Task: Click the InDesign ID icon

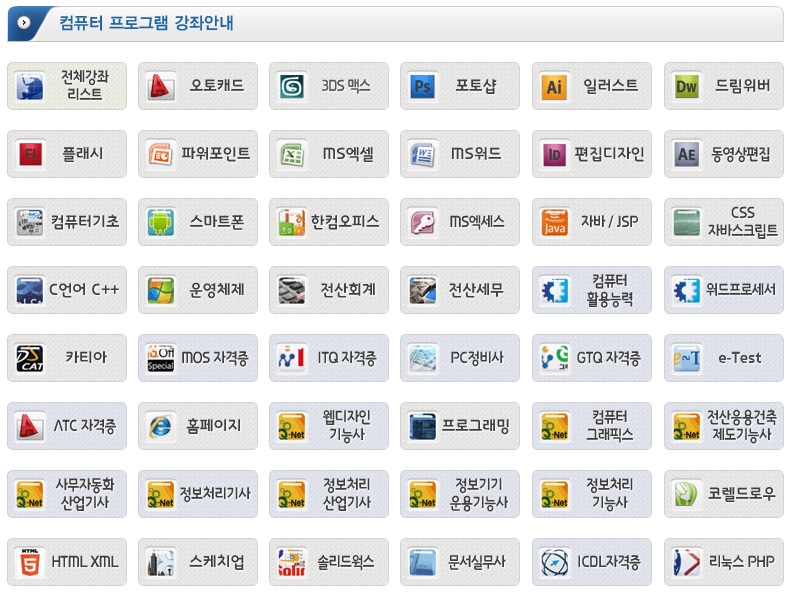Action: point(555,154)
